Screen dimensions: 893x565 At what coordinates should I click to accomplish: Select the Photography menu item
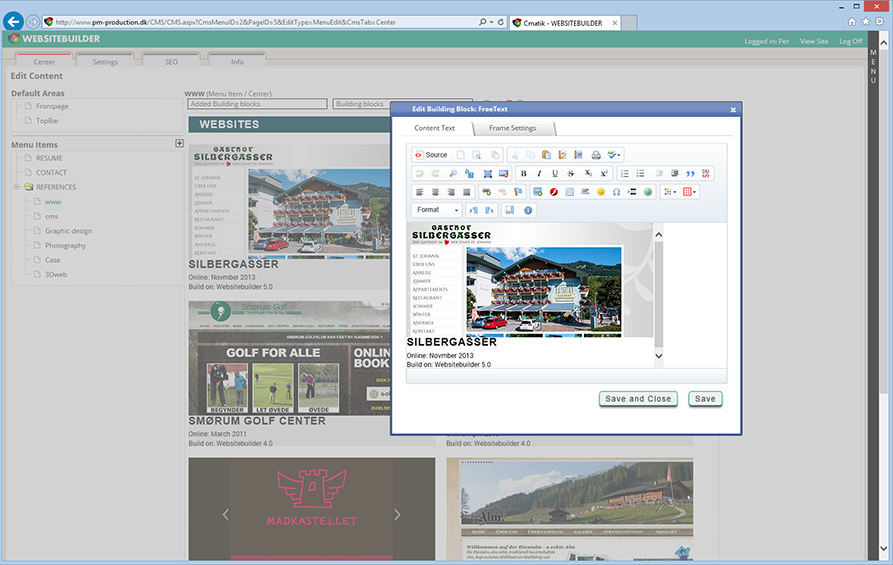[x=65, y=245]
